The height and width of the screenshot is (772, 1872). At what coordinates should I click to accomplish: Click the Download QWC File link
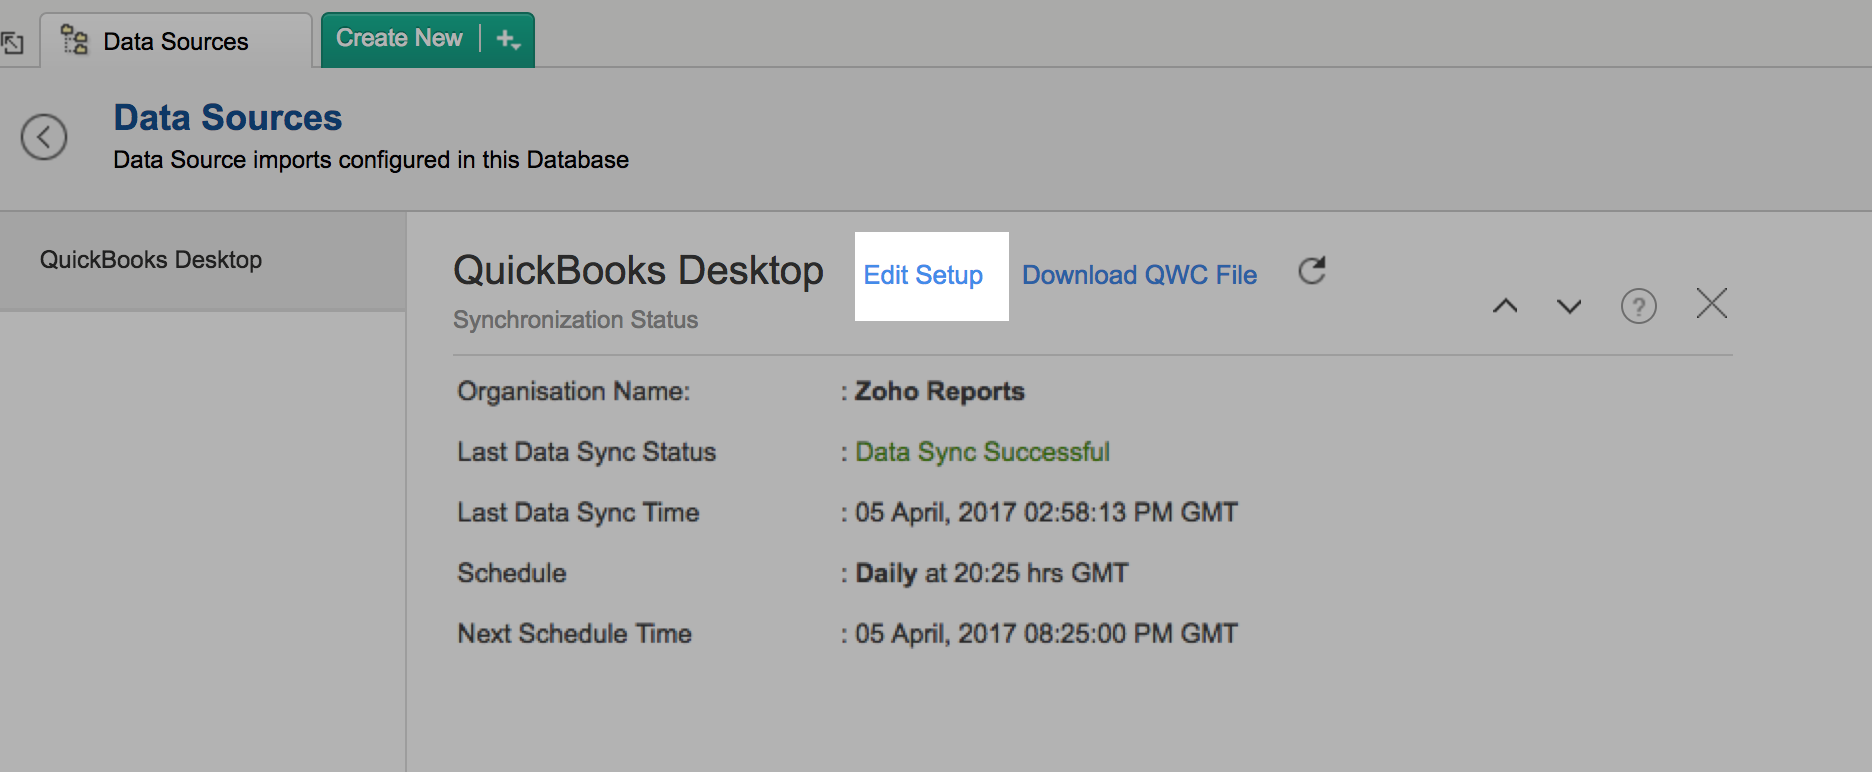[x=1139, y=275]
